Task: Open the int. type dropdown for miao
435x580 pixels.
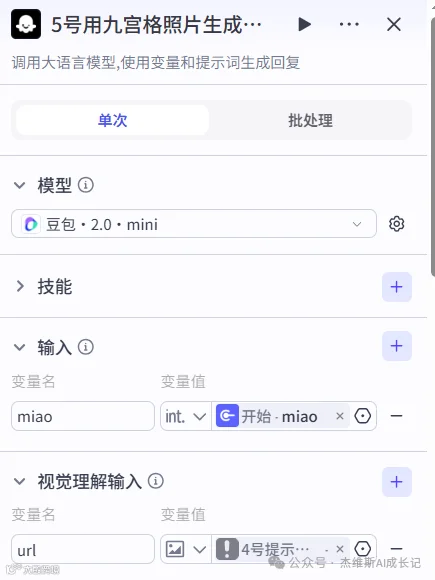Action: (186, 416)
